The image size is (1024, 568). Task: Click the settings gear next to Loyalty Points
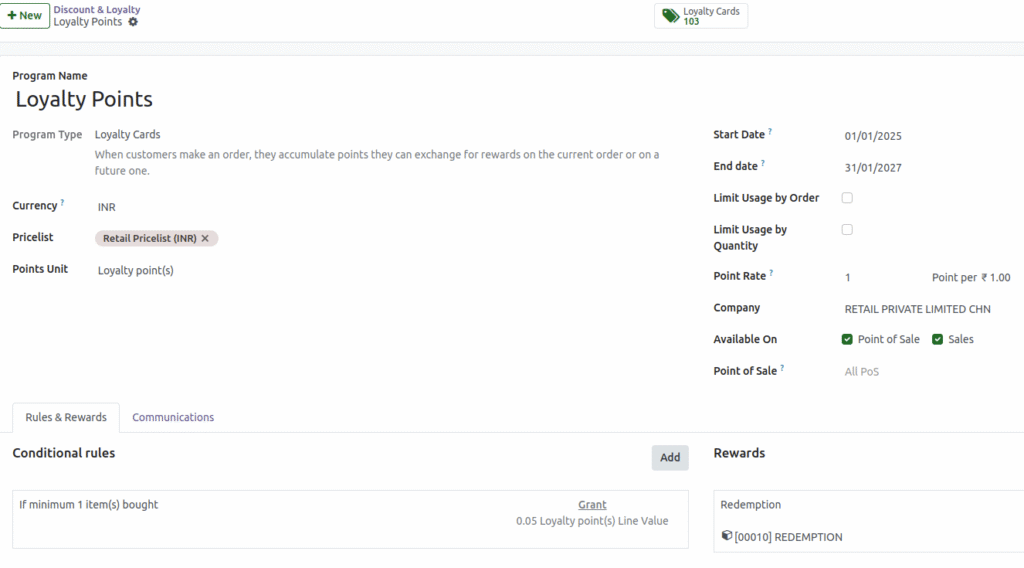[133, 22]
